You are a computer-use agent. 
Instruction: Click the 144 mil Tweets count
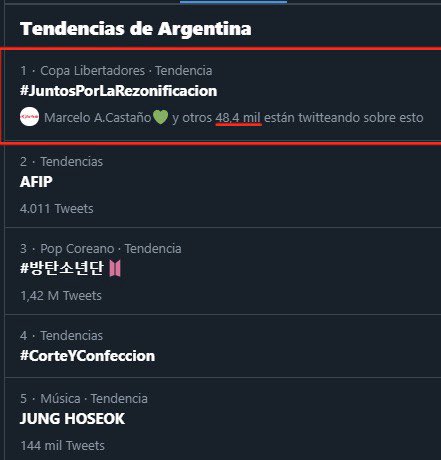pos(63,446)
